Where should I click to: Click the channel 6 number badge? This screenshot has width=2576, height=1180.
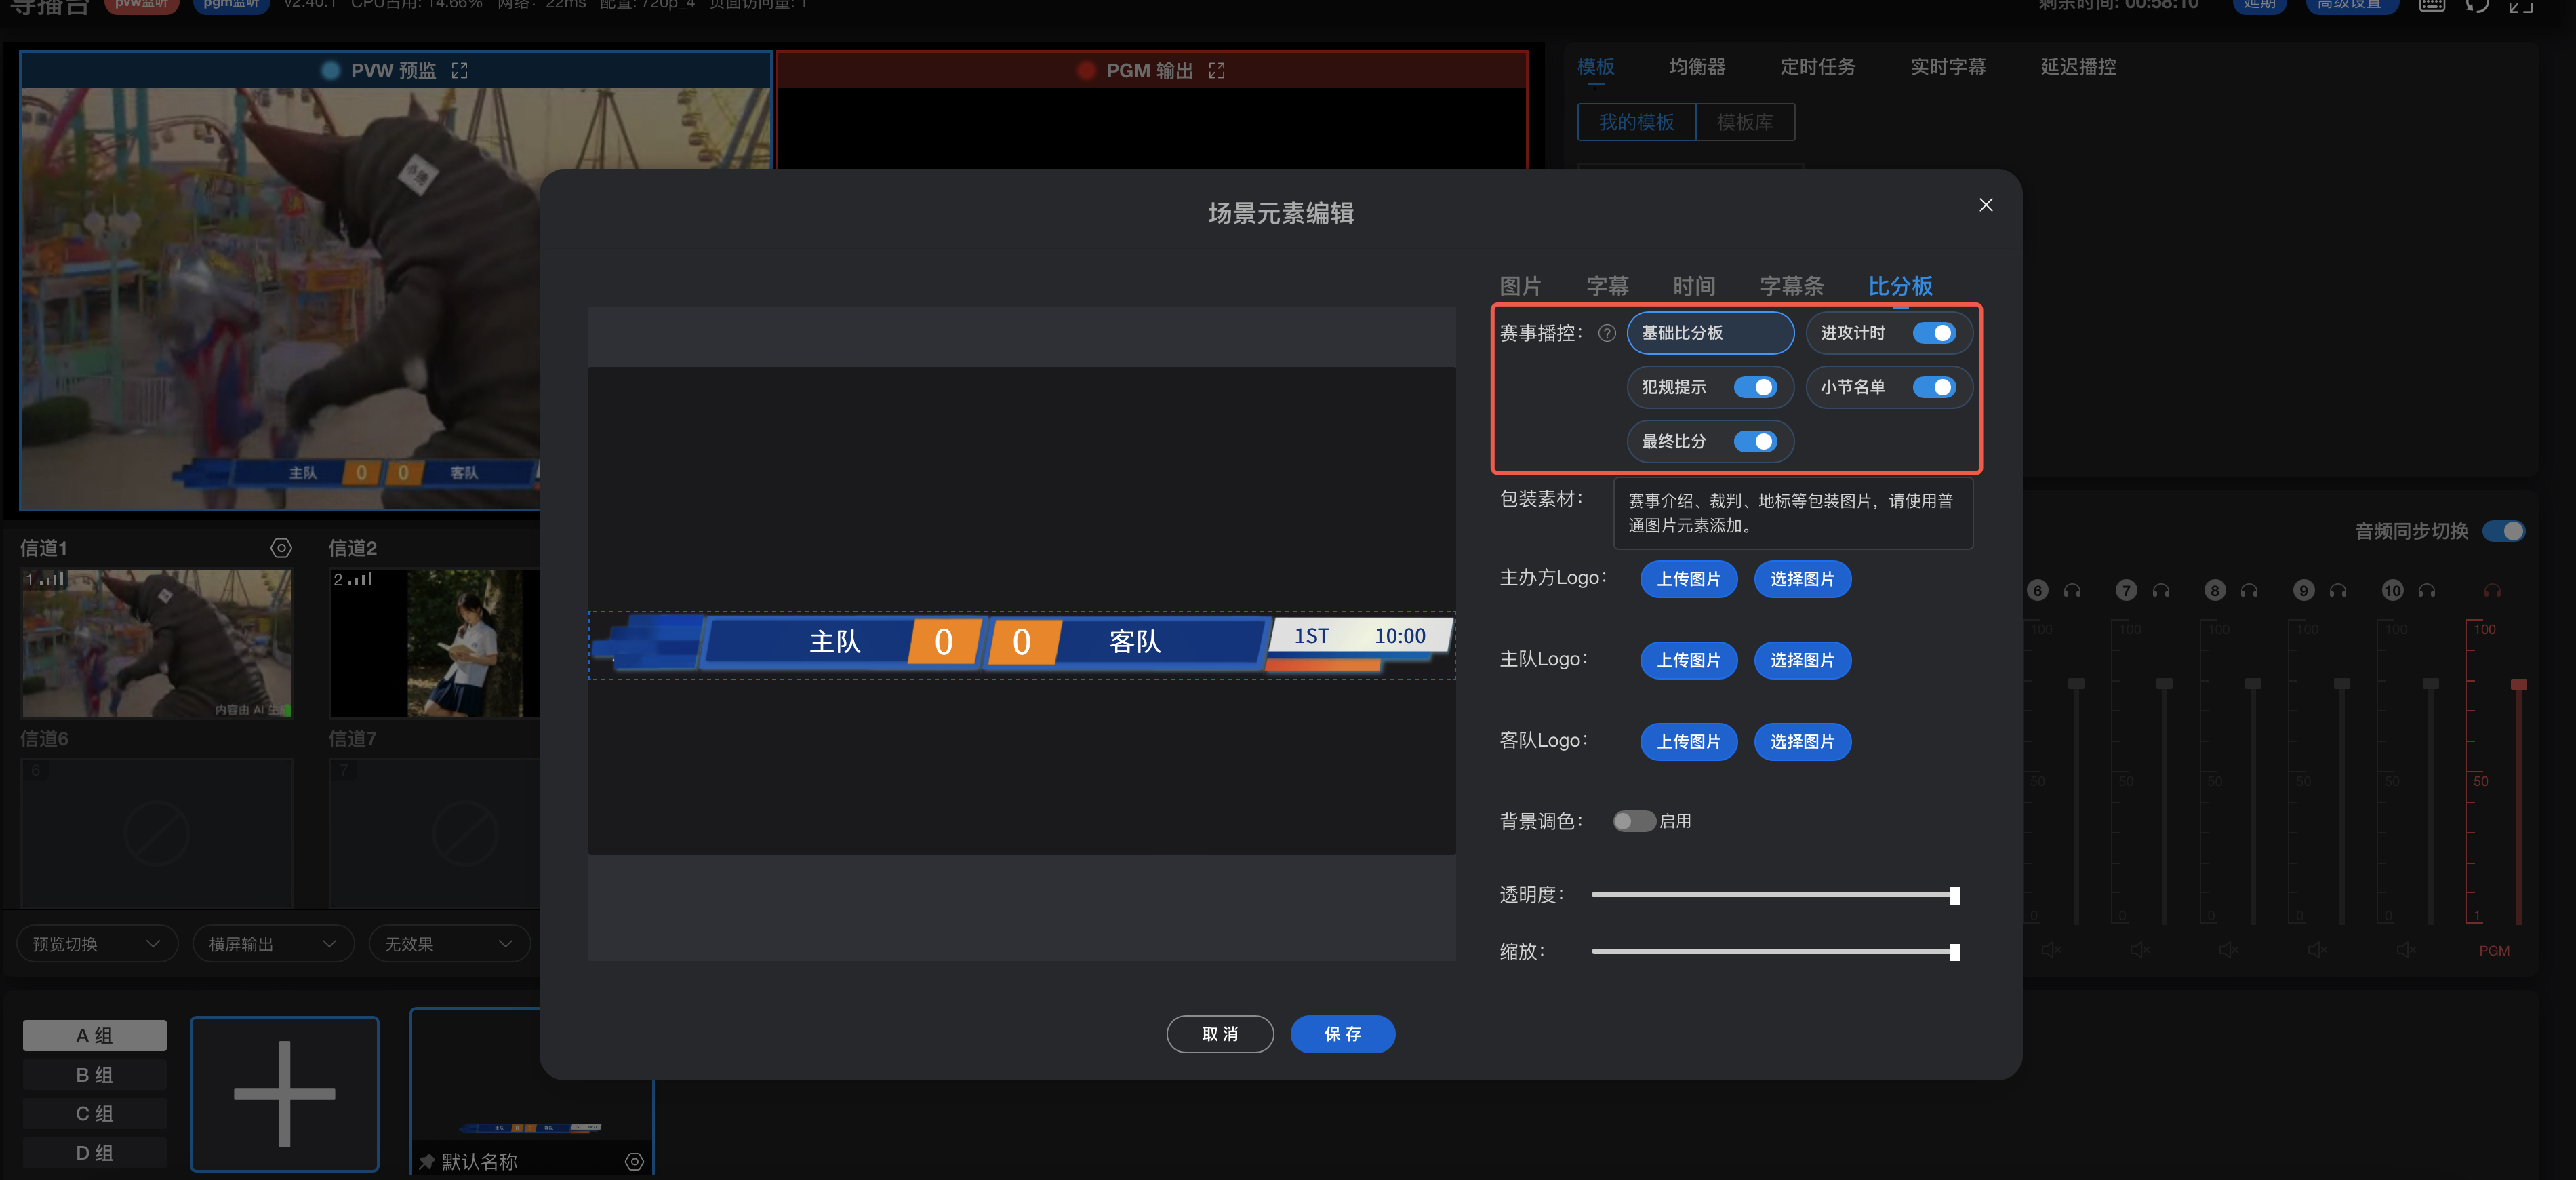2037,591
